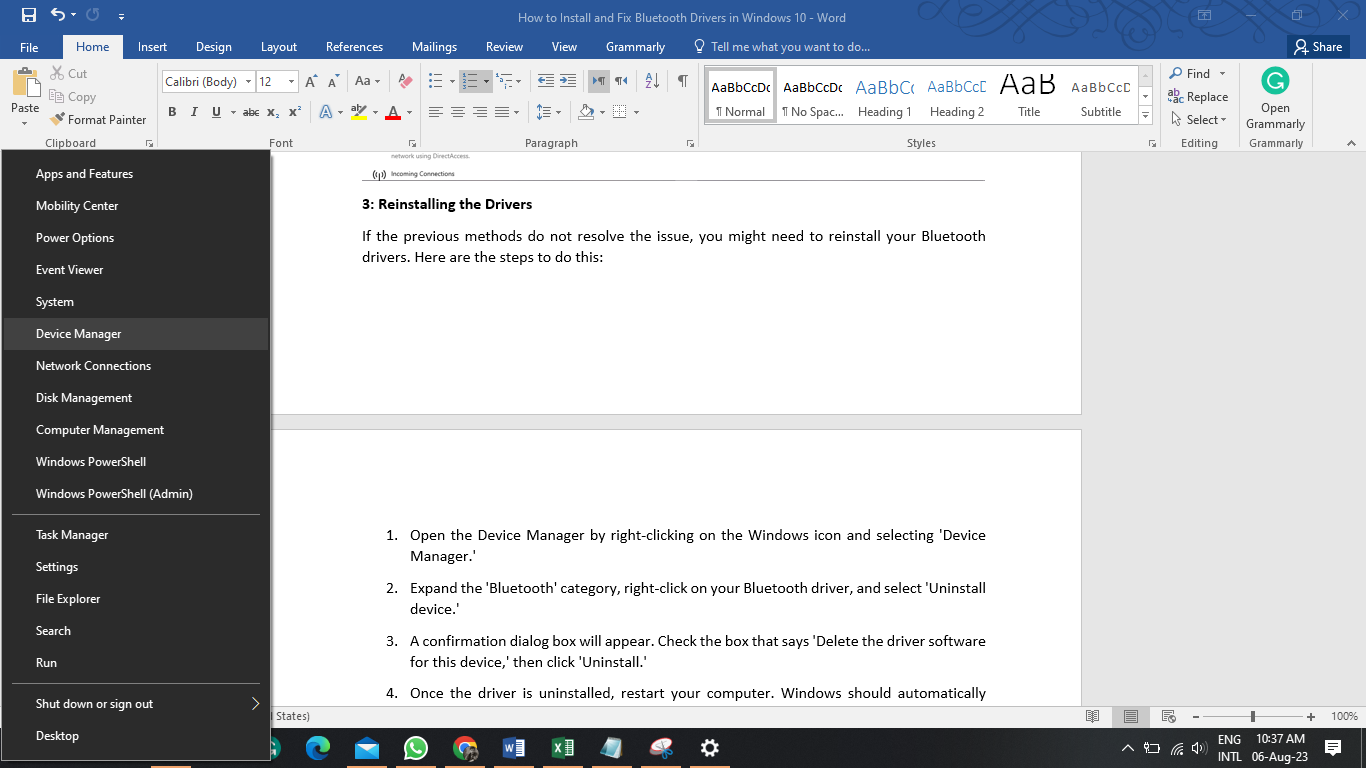Decrease the paragraph indent
This screenshot has height=768, width=1366.
tap(545, 81)
